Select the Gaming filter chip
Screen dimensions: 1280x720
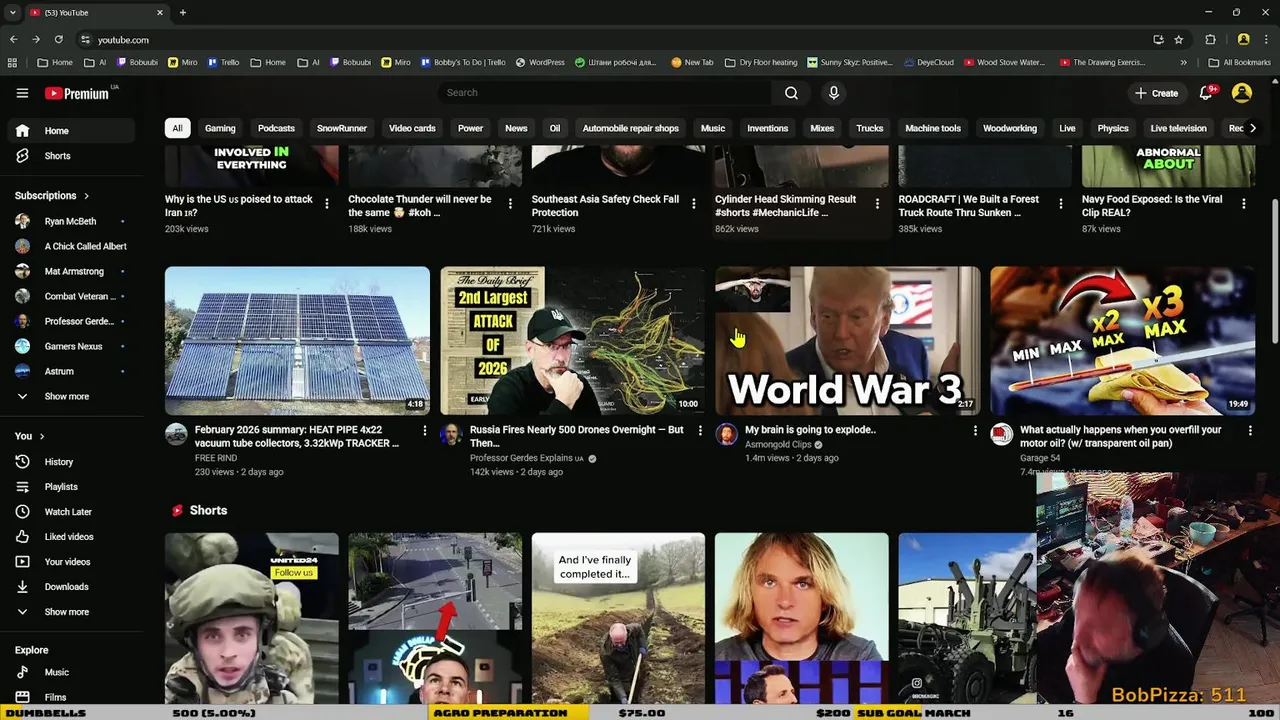click(x=220, y=128)
